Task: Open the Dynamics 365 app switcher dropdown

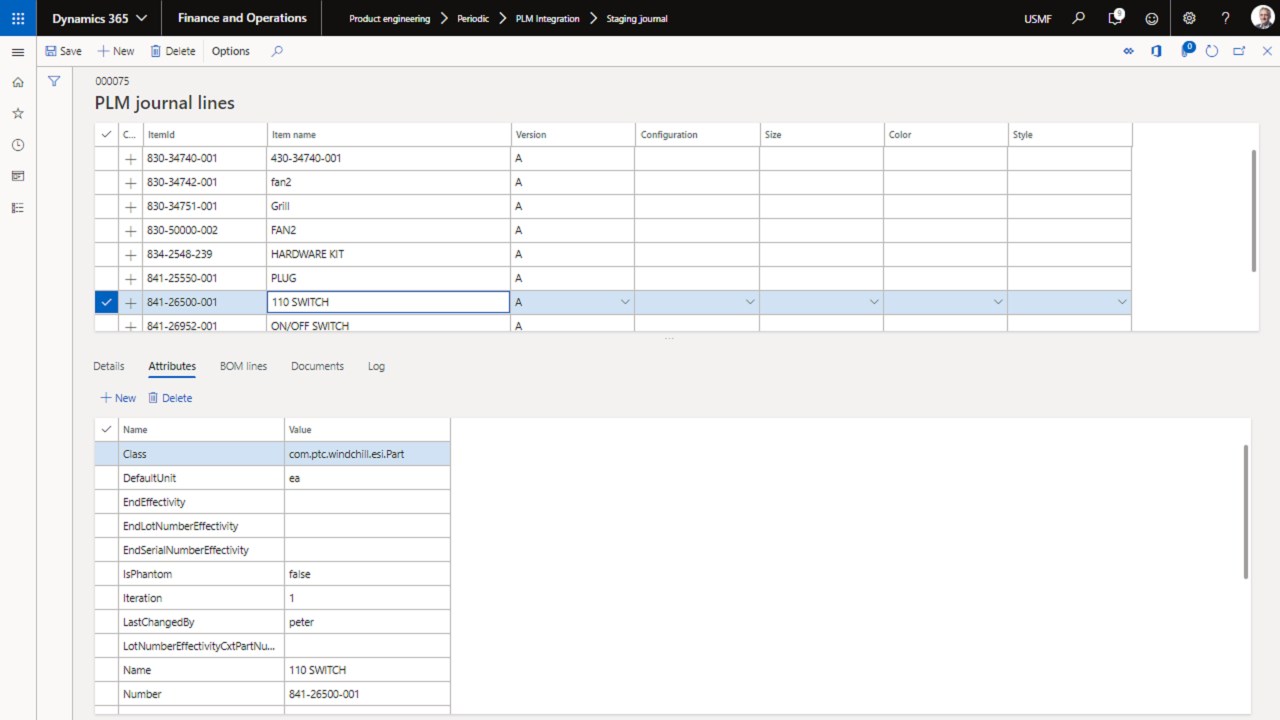Action: (99, 18)
